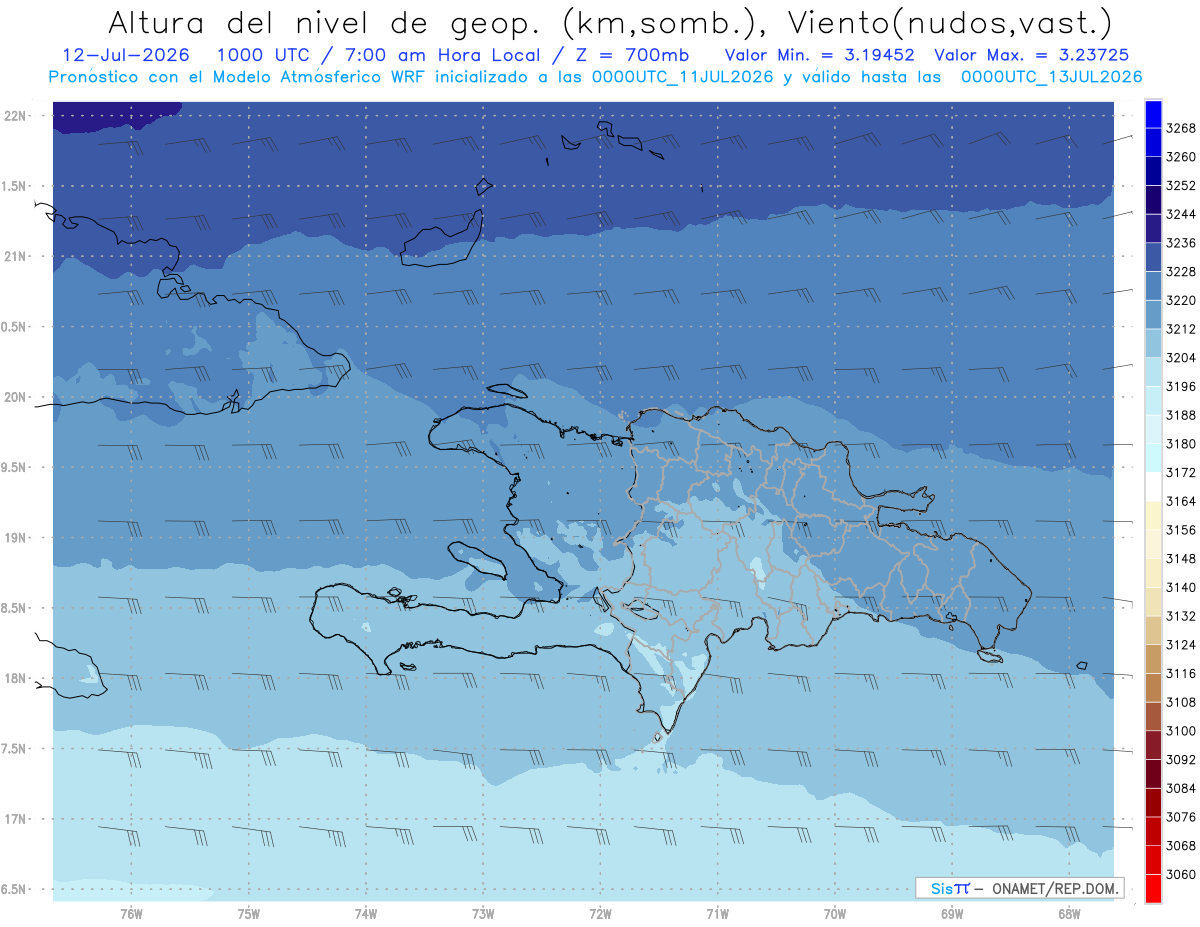1200x927 pixels.
Task: Click the valid-until time "0000UTC_13JUL2026"
Action: 1051,77
